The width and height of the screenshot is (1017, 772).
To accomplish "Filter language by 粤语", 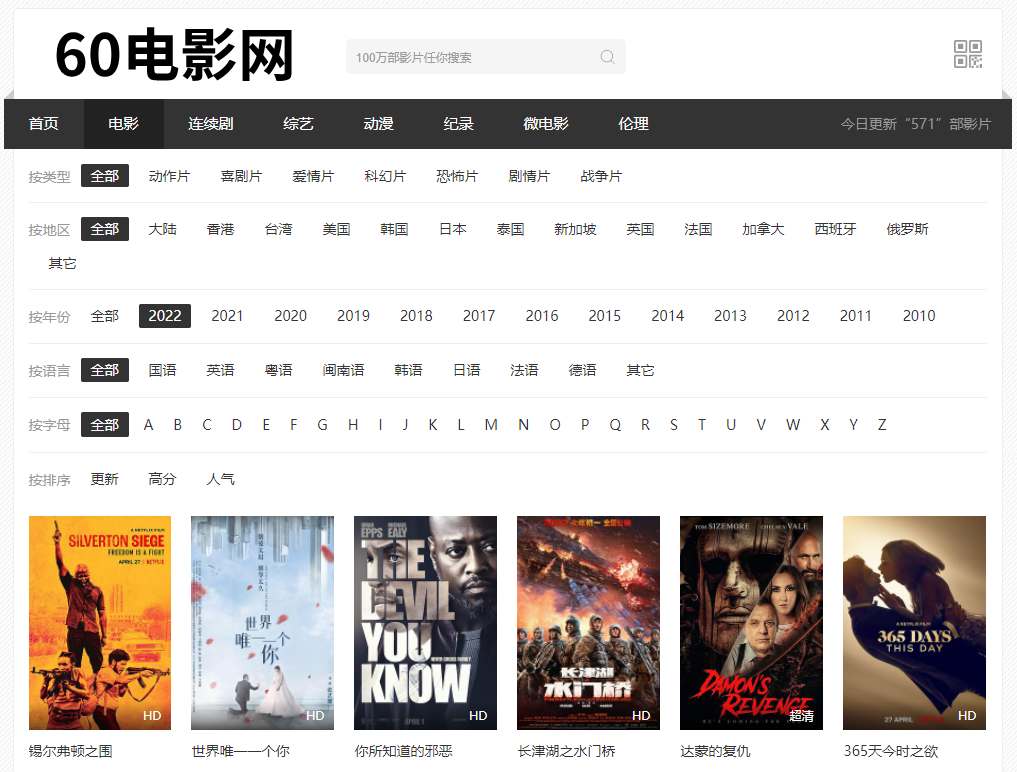I will tap(278, 370).
